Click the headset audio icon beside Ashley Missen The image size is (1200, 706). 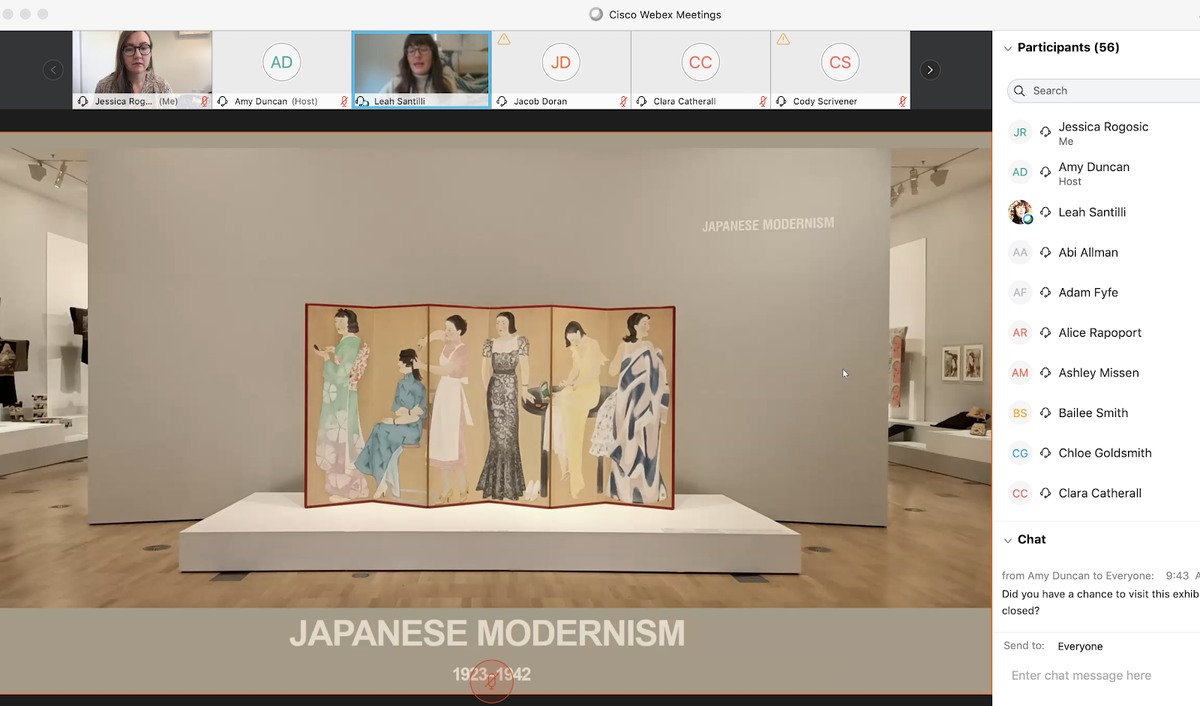1045,372
